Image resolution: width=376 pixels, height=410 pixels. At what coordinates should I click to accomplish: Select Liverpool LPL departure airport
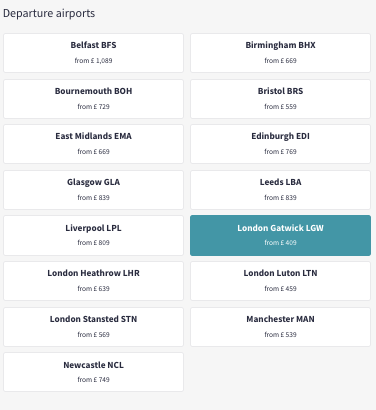(x=93, y=235)
